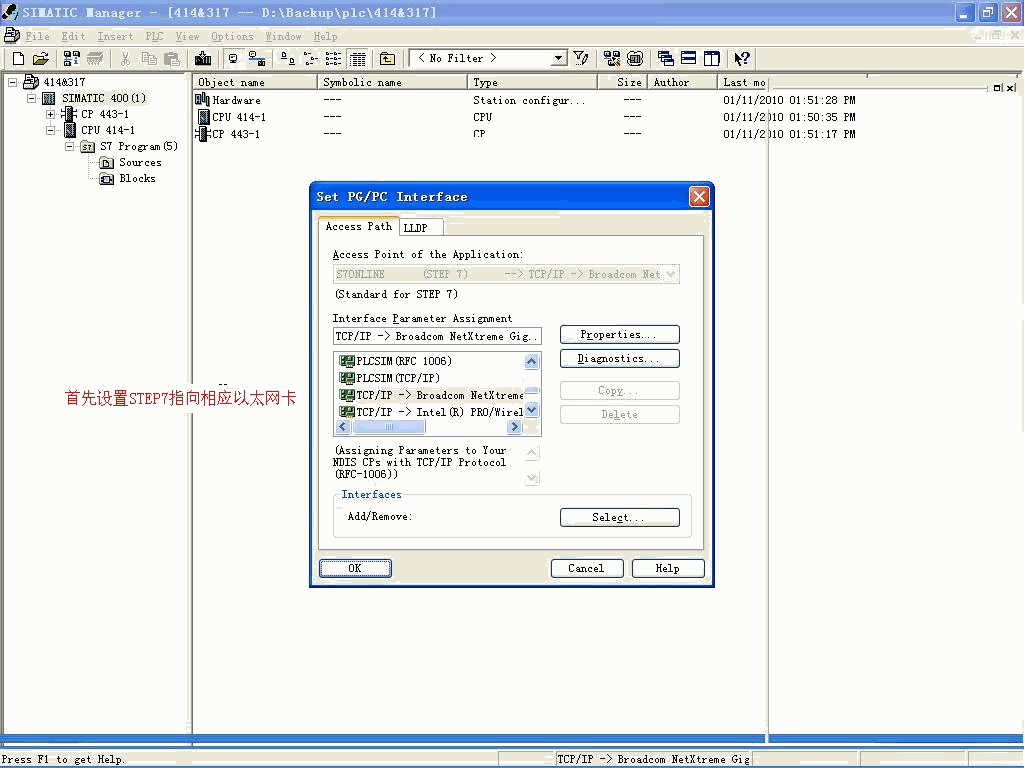Open the PLC menu
Screen dimensions: 1025x768
[x=154, y=37]
